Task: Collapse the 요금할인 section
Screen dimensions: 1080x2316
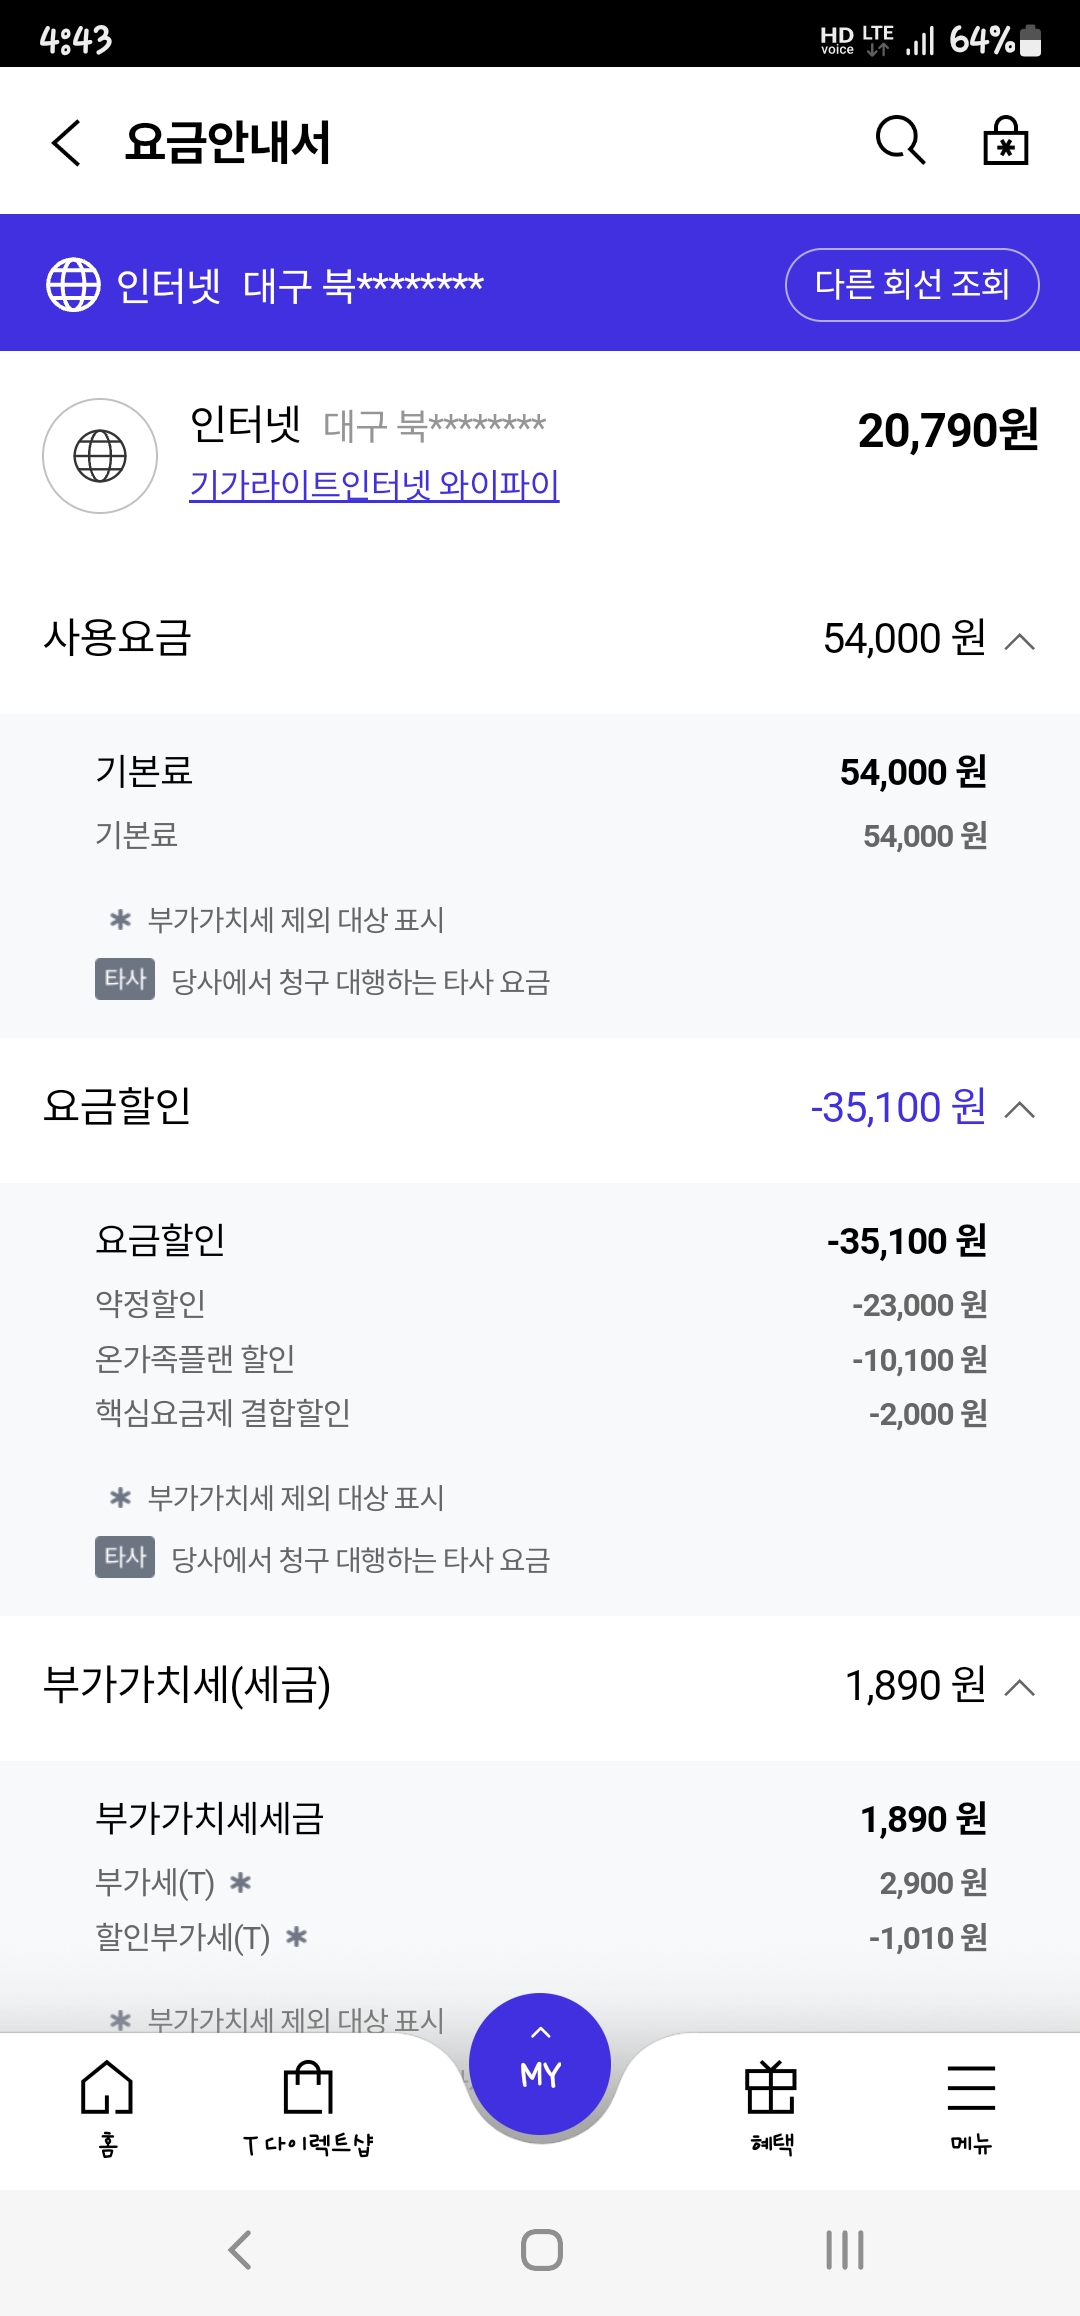Action: (1019, 1109)
